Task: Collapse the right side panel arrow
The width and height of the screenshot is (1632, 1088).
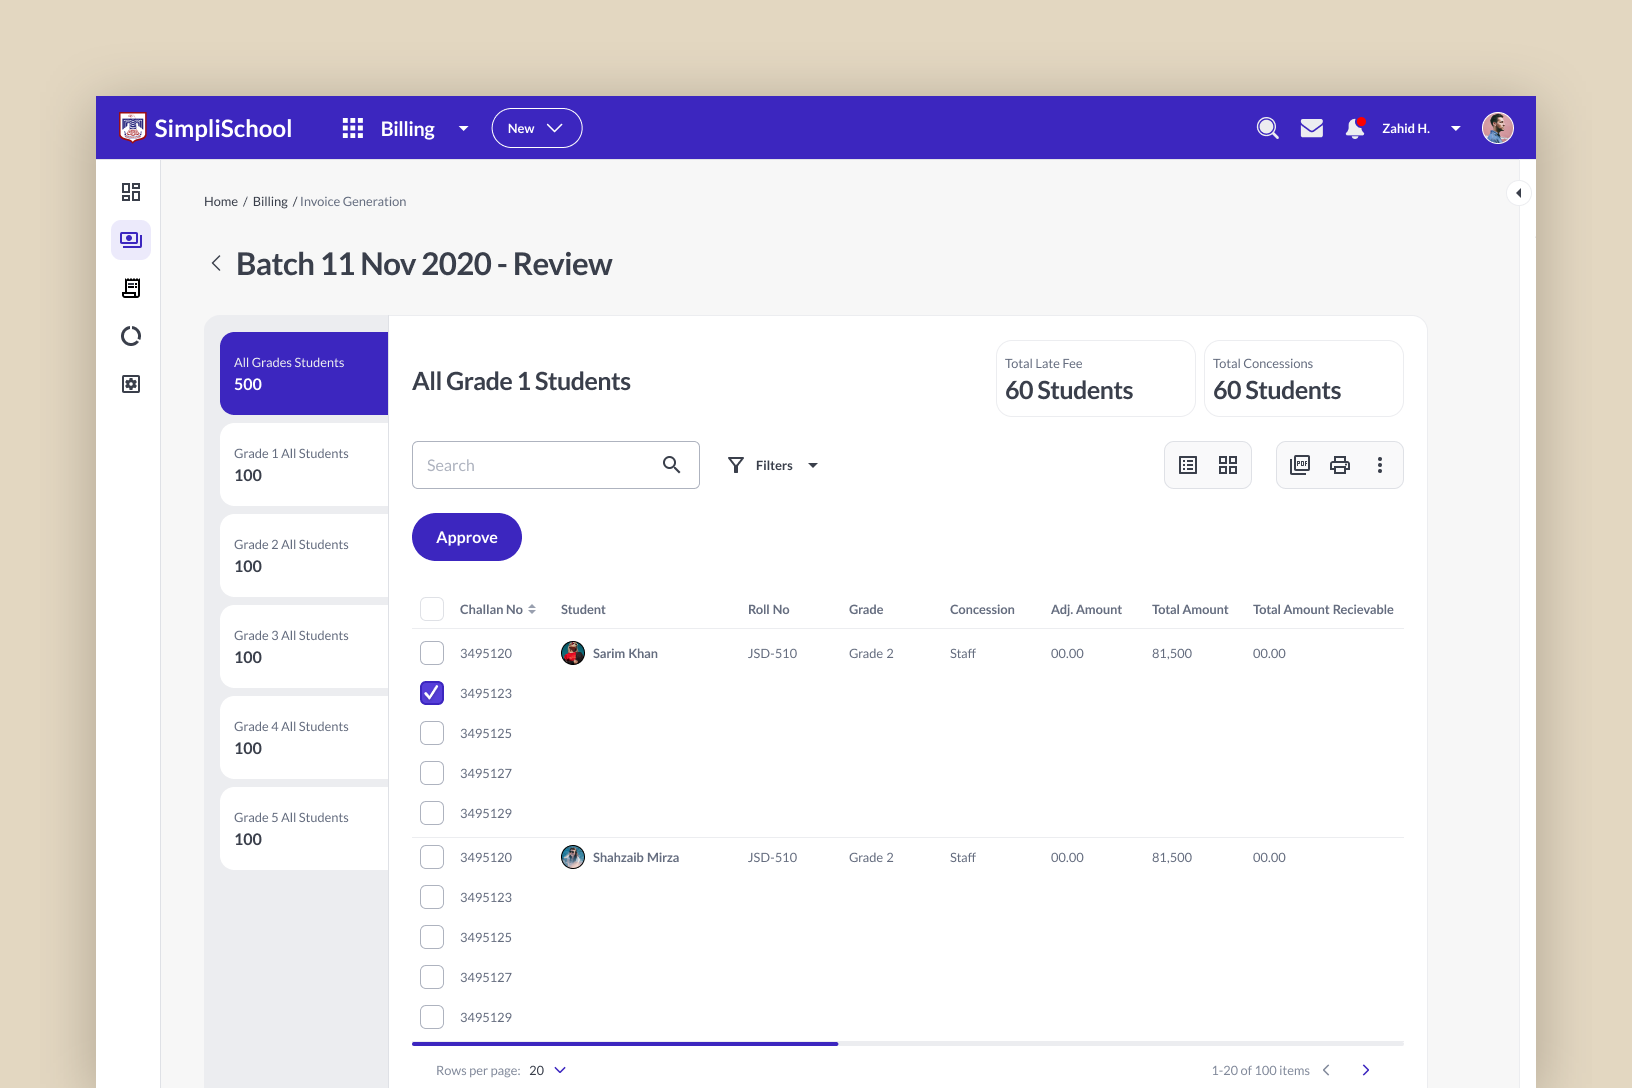Action: 1519,193
